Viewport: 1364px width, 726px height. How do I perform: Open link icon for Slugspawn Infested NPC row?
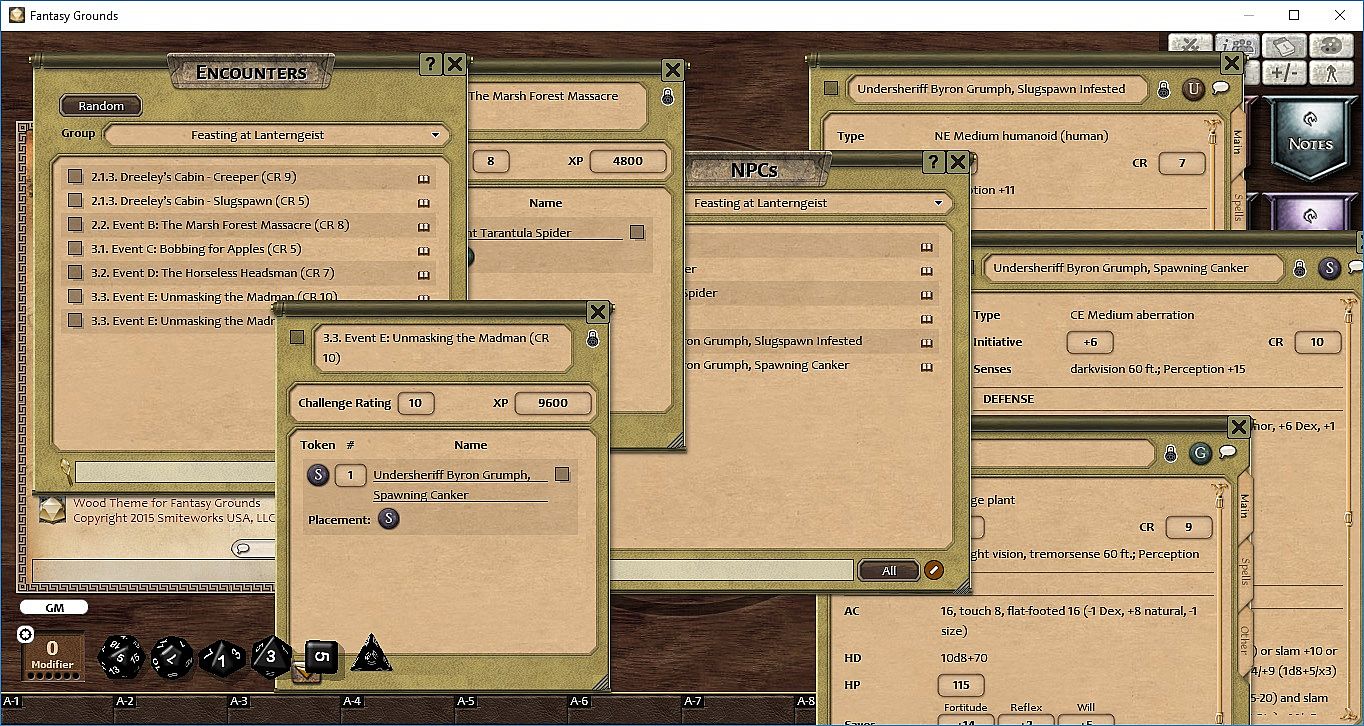click(x=926, y=342)
